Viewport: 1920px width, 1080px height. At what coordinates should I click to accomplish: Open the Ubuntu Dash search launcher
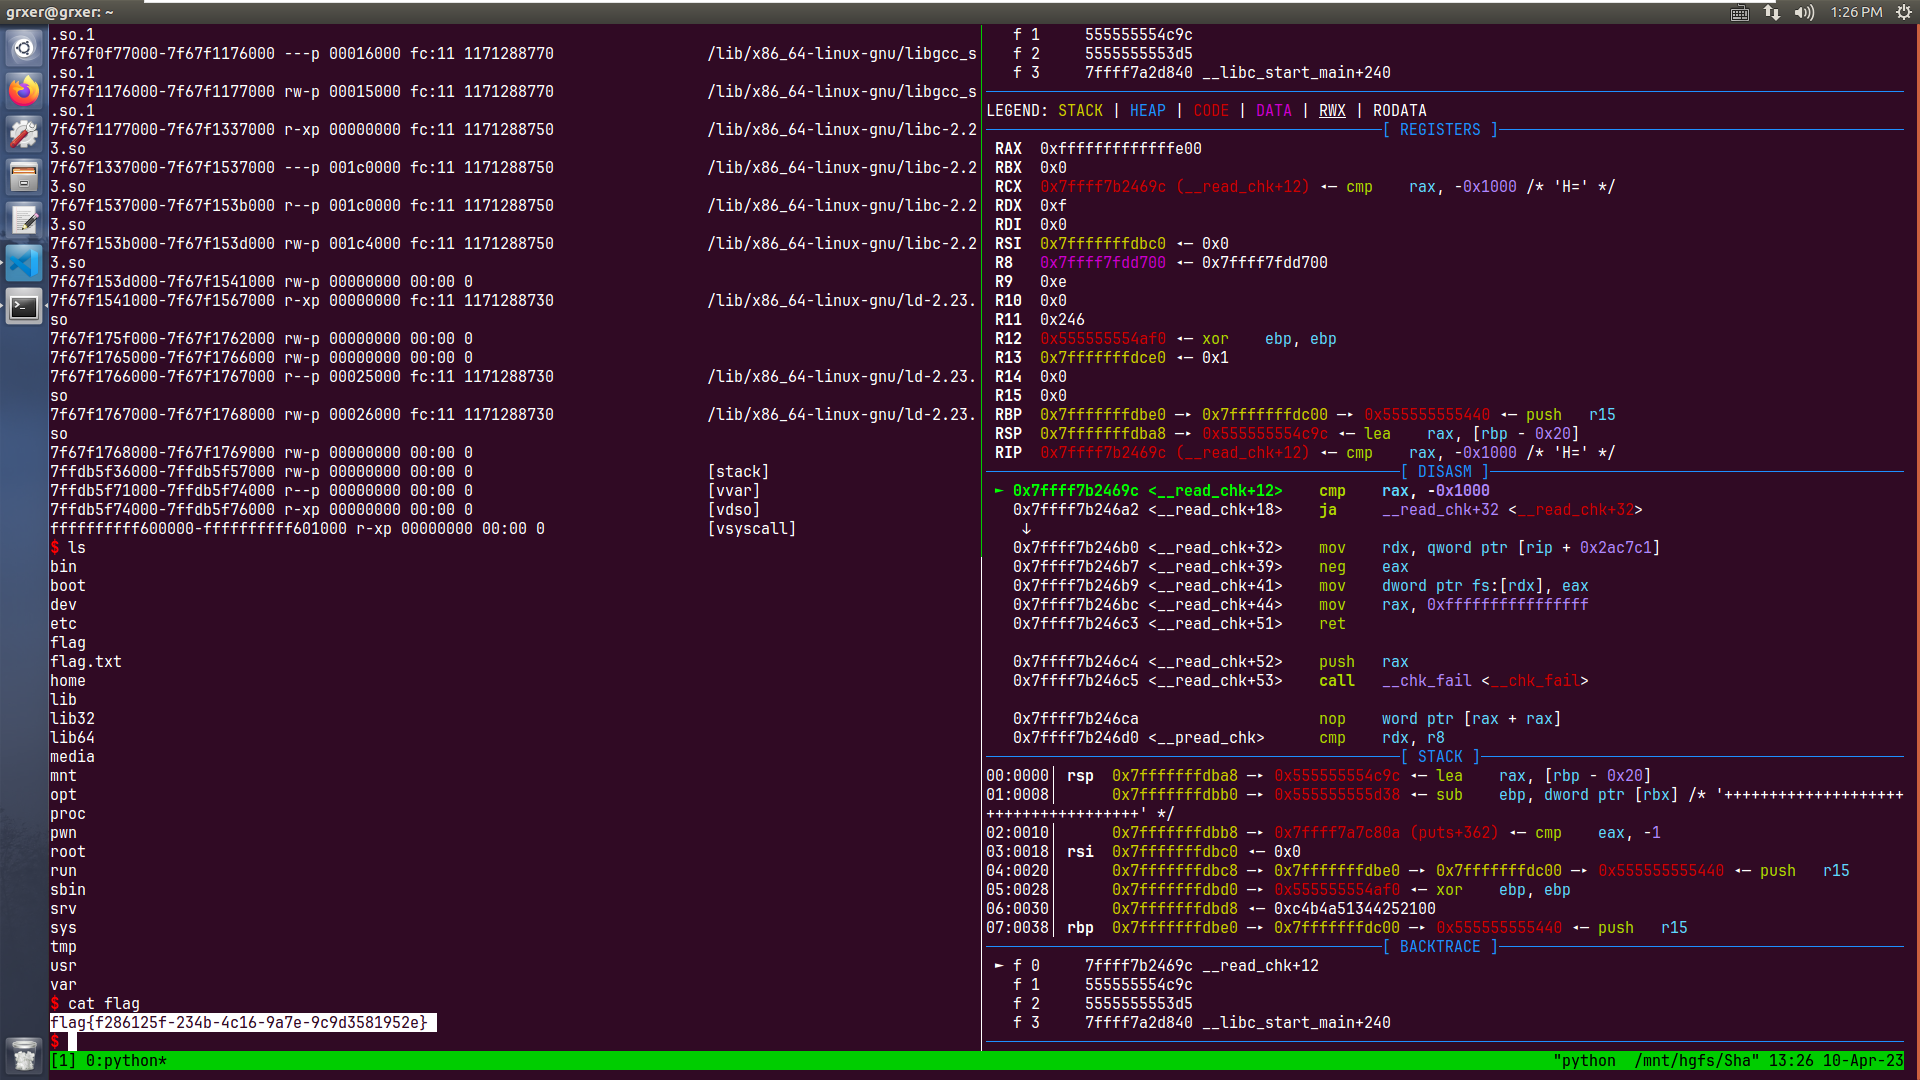pyautogui.click(x=24, y=48)
